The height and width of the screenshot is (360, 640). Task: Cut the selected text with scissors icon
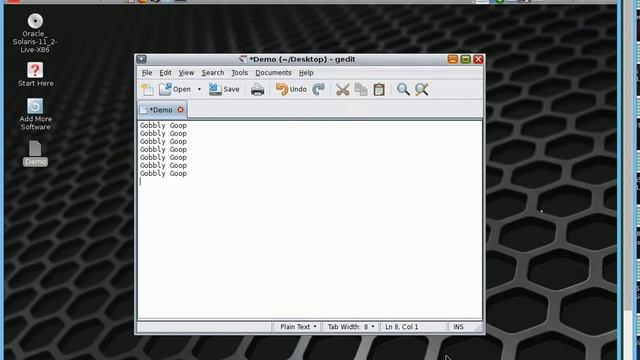point(342,89)
